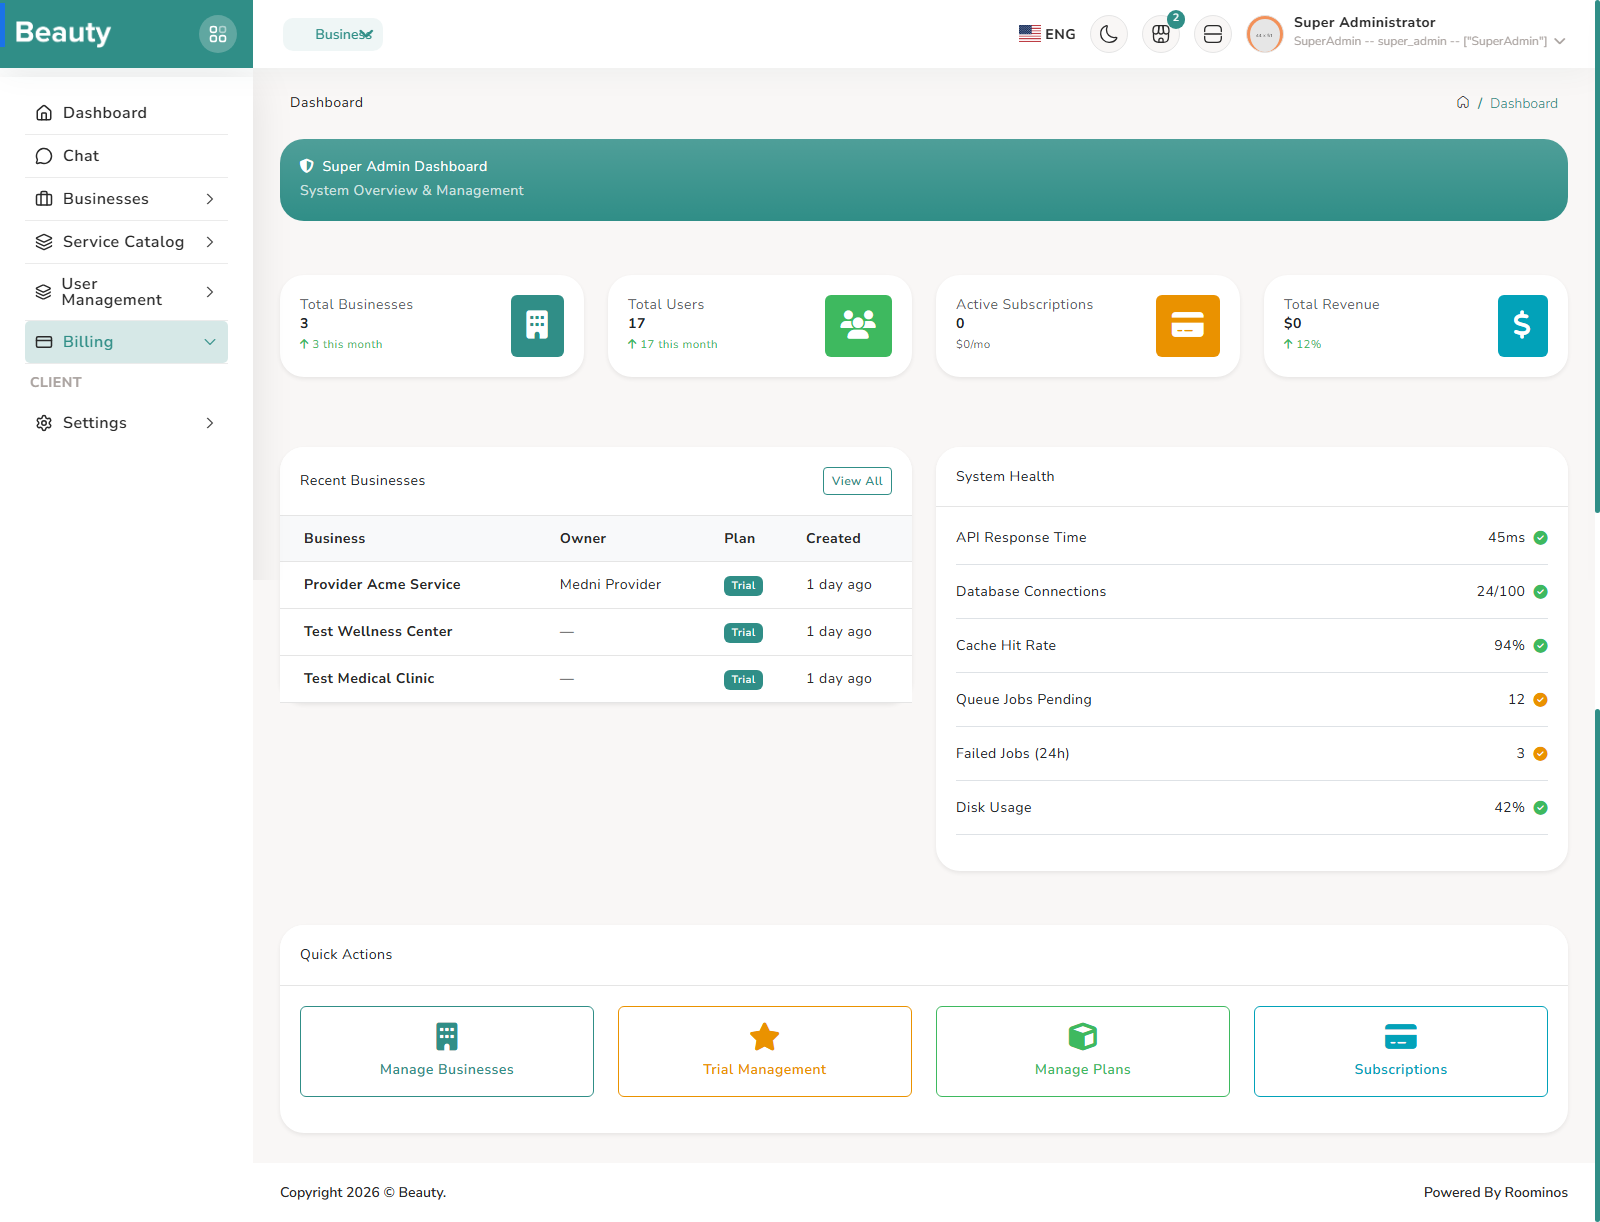Open Trial Management from Quick Actions
Image resolution: width=1600 pixels, height=1222 pixels.
coord(764,1051)
